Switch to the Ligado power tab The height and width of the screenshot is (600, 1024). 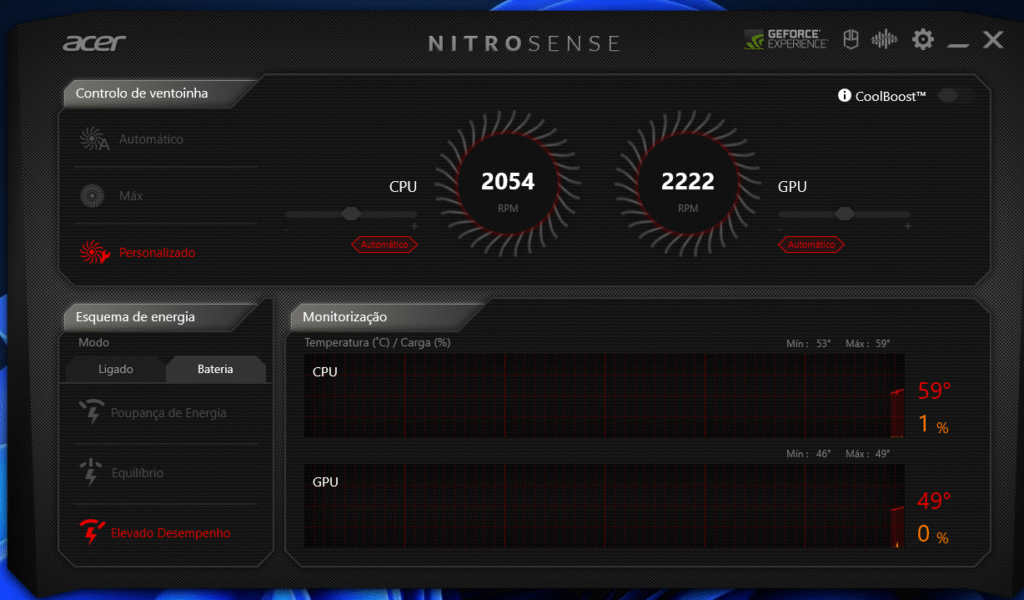tap(114, 369)
